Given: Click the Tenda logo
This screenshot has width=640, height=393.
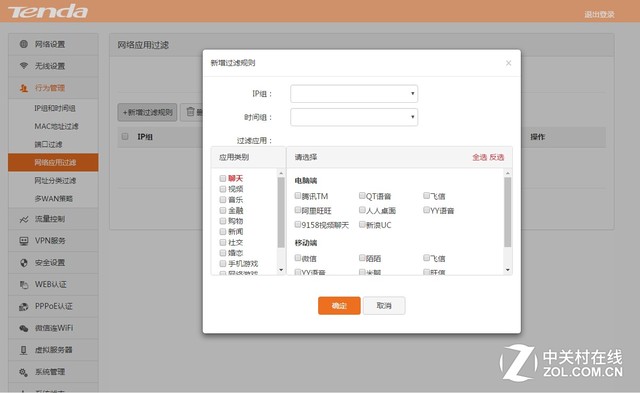Looking at the screenshot, I should (x=48, y=11).
